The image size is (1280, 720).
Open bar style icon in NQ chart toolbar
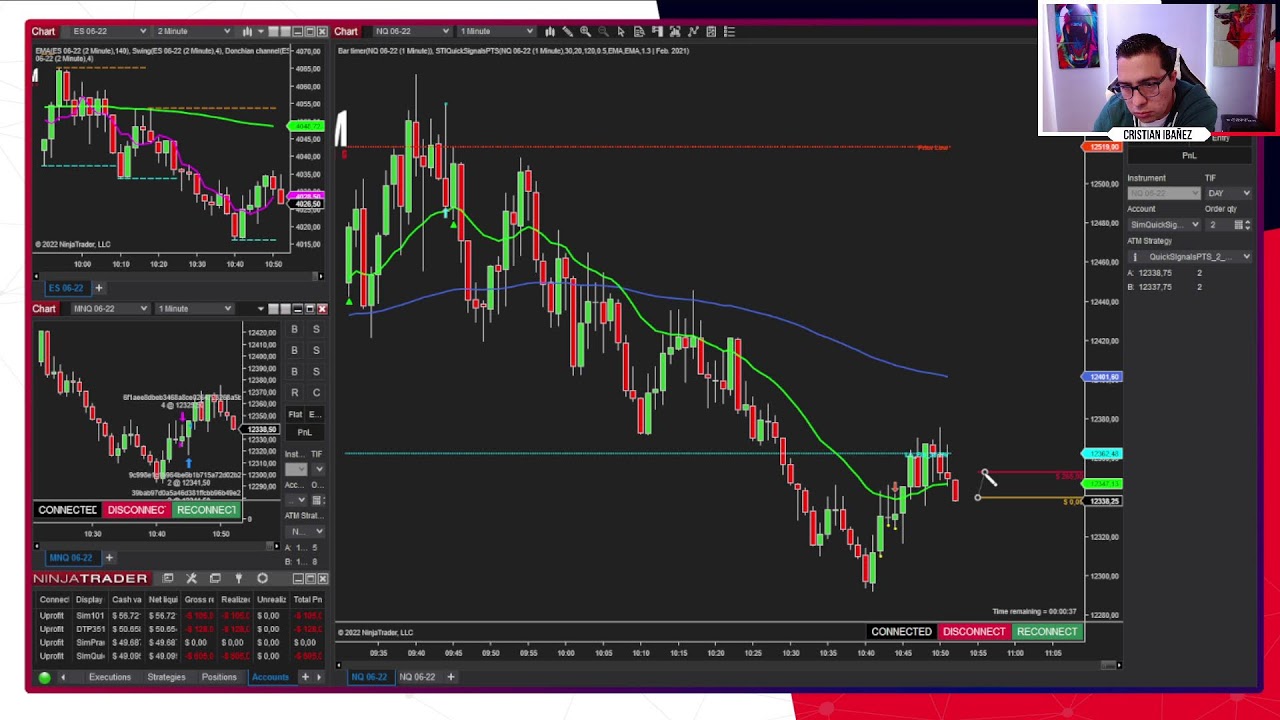click(550, 32)
